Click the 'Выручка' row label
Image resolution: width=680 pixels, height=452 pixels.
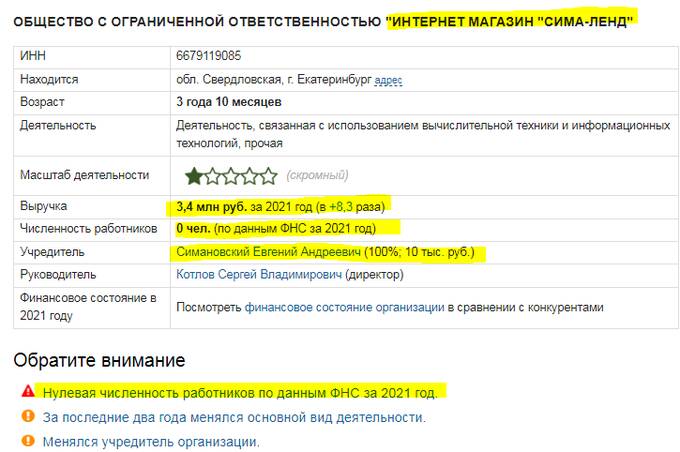point(43,206)
